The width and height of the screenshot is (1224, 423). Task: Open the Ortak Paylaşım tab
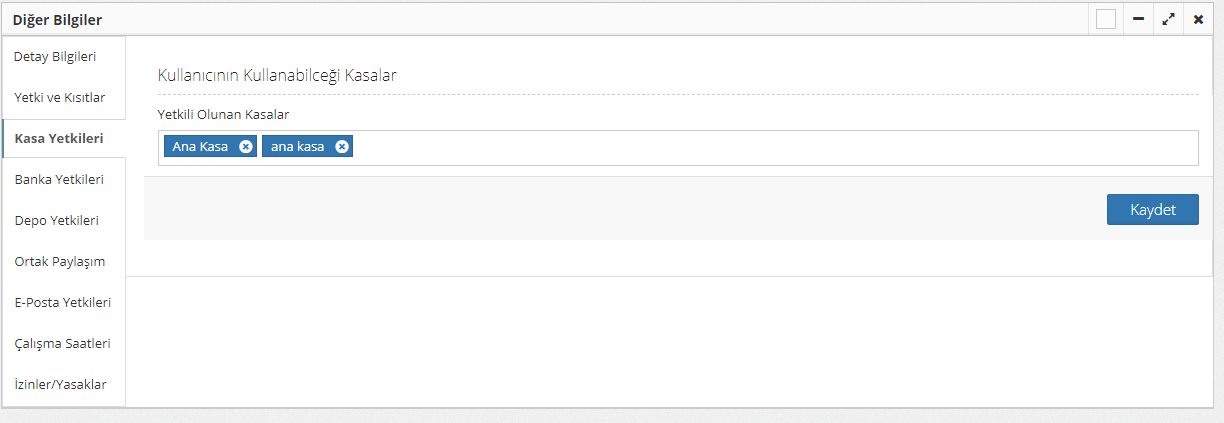pos(60,262)
